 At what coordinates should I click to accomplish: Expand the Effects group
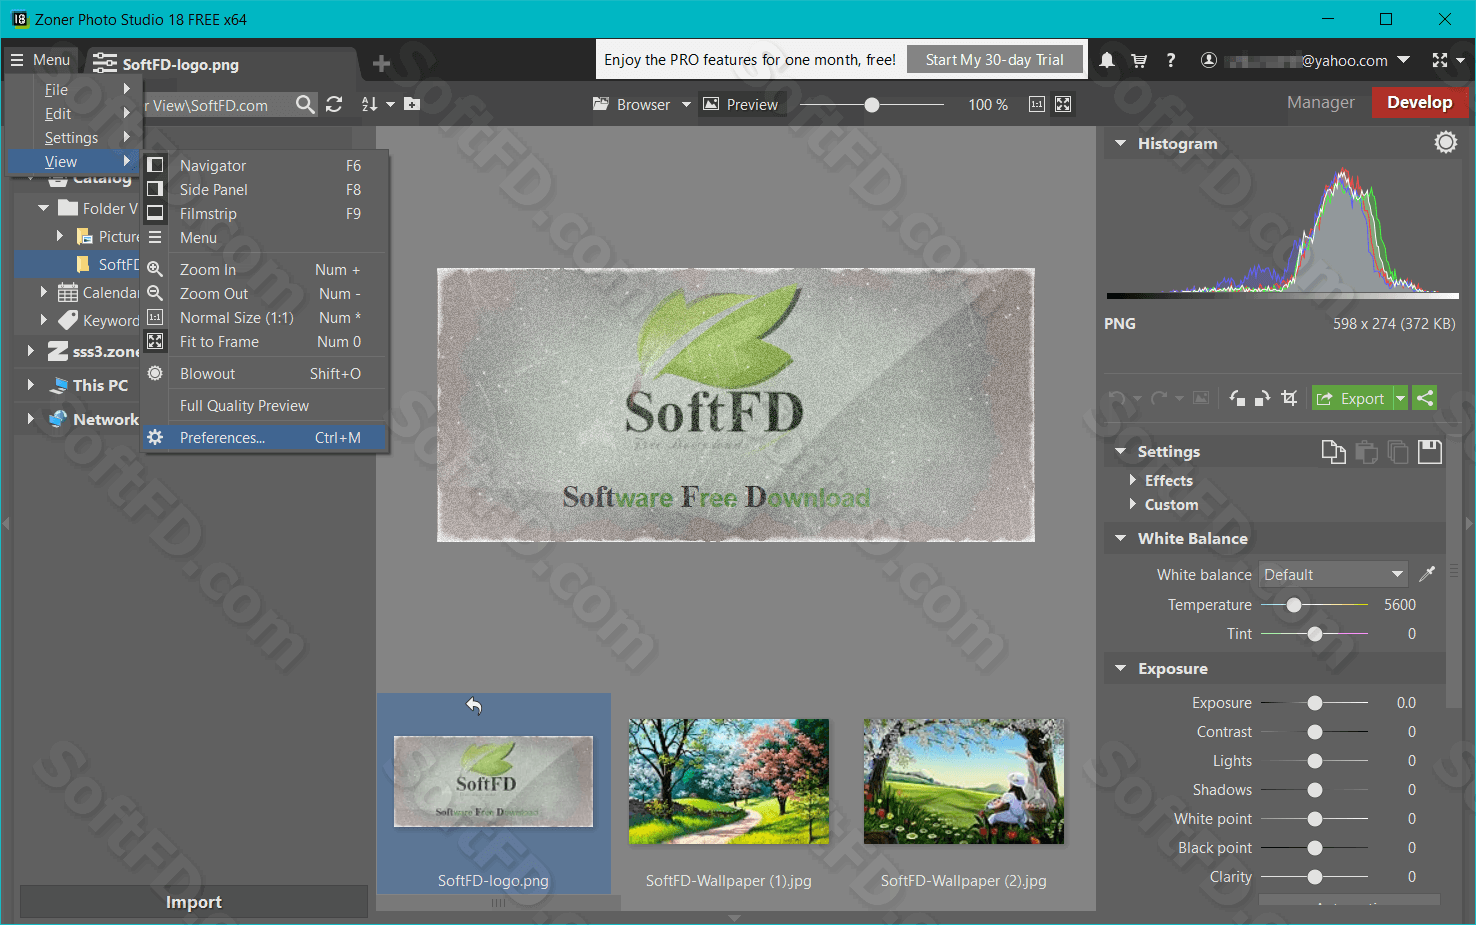tap(1132, 480)
